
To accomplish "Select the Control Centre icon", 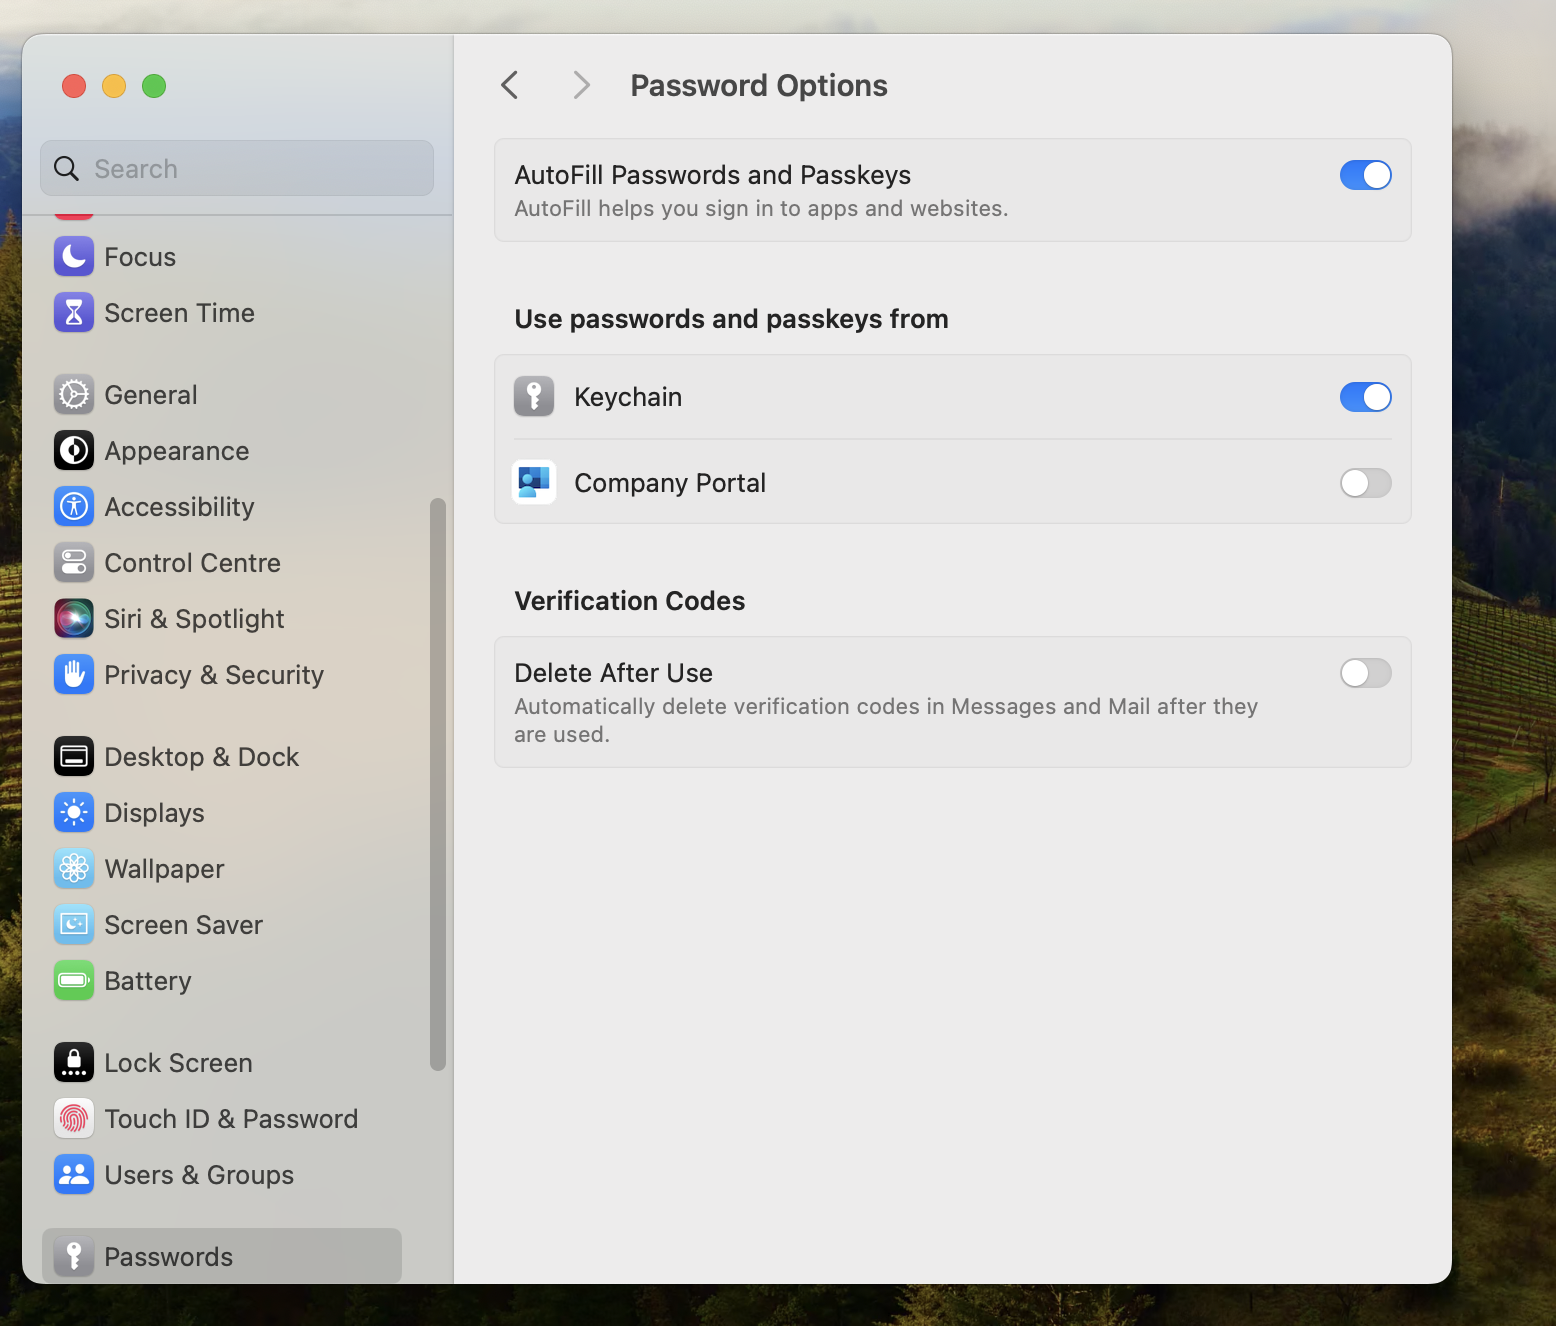I will (x=74, y=563).
